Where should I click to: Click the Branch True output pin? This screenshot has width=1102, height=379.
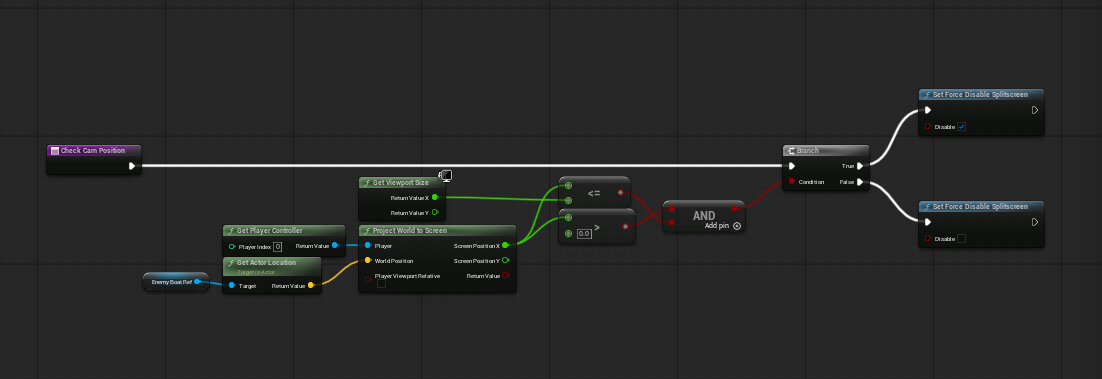pyautogui.click(x=860, y=167)
